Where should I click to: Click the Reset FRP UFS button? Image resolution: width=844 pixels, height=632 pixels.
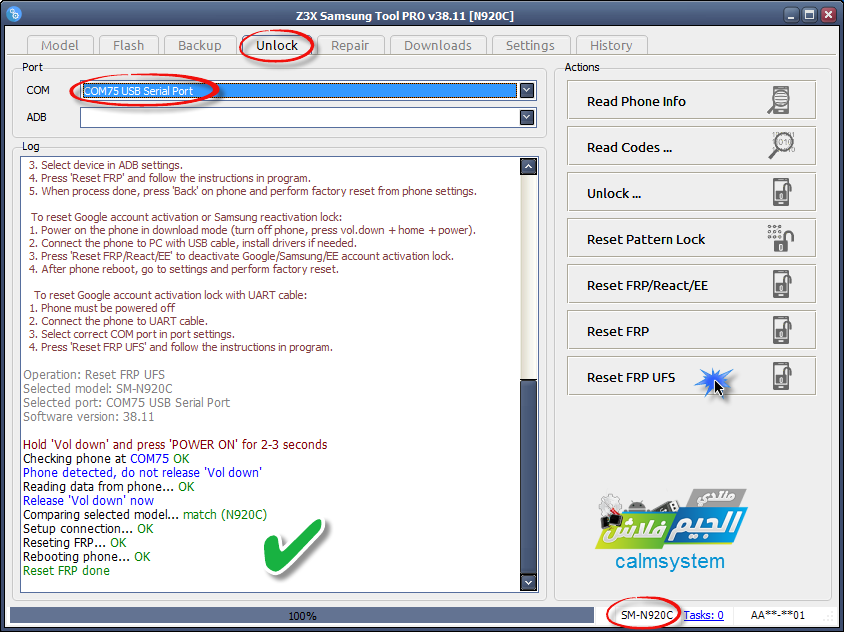coord(691,376)
